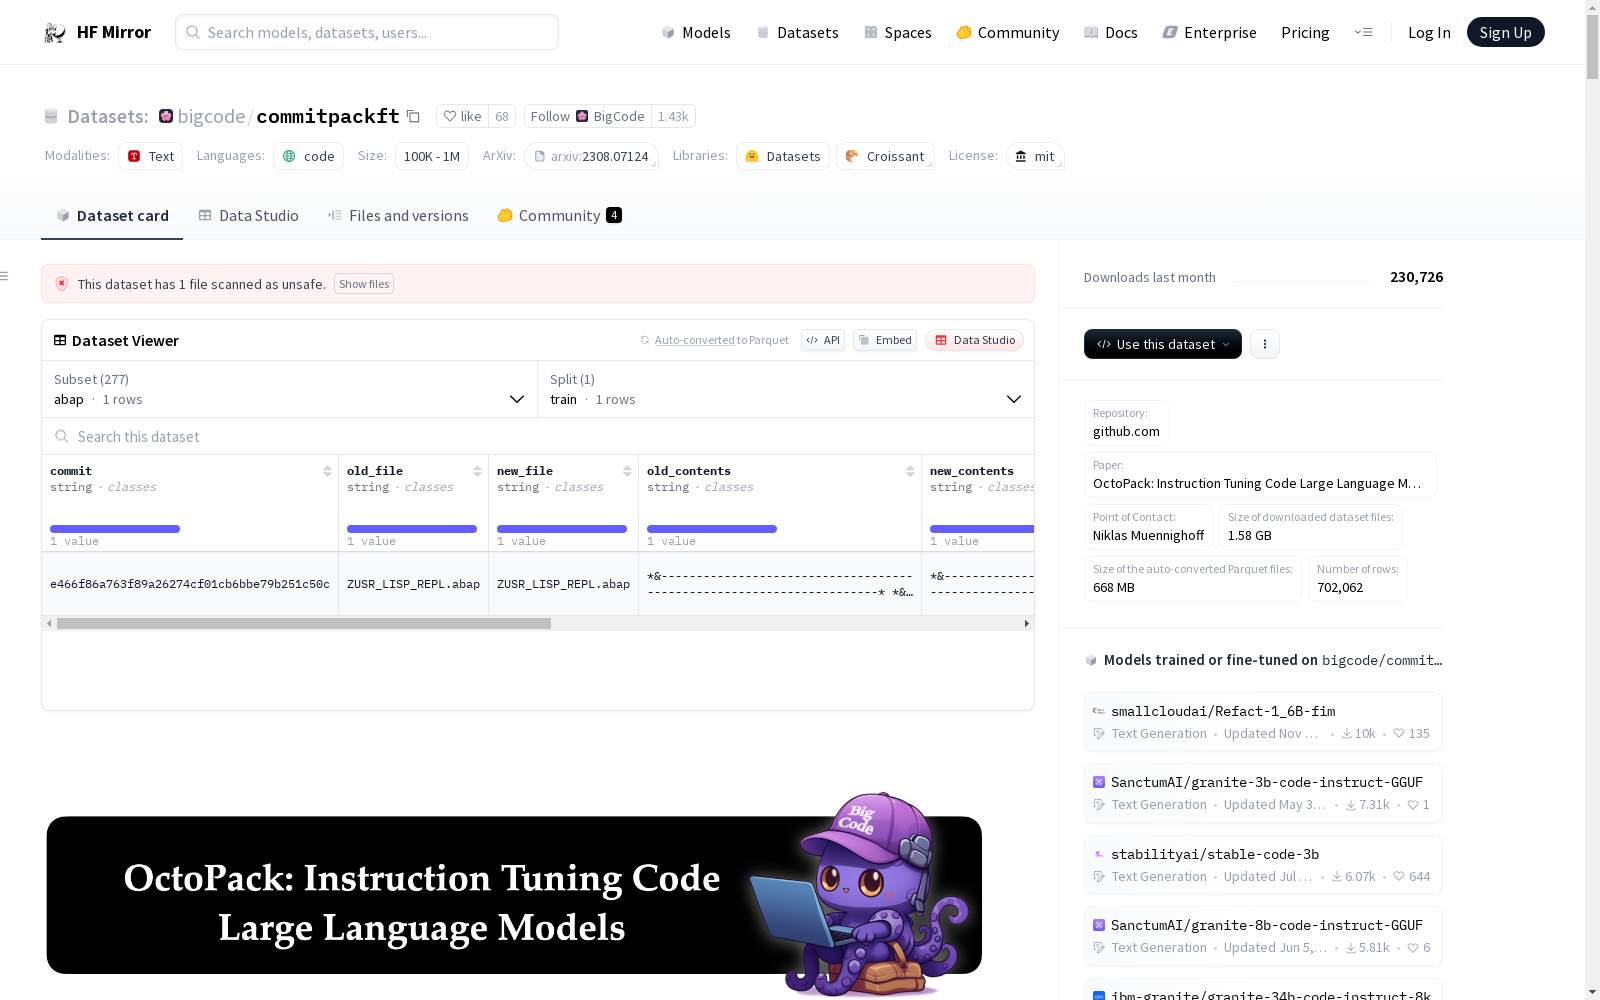The height and width of the screenshot is (1000, 1600).
Task: Open the bigcode organization link in title
Action: point(211,116)
